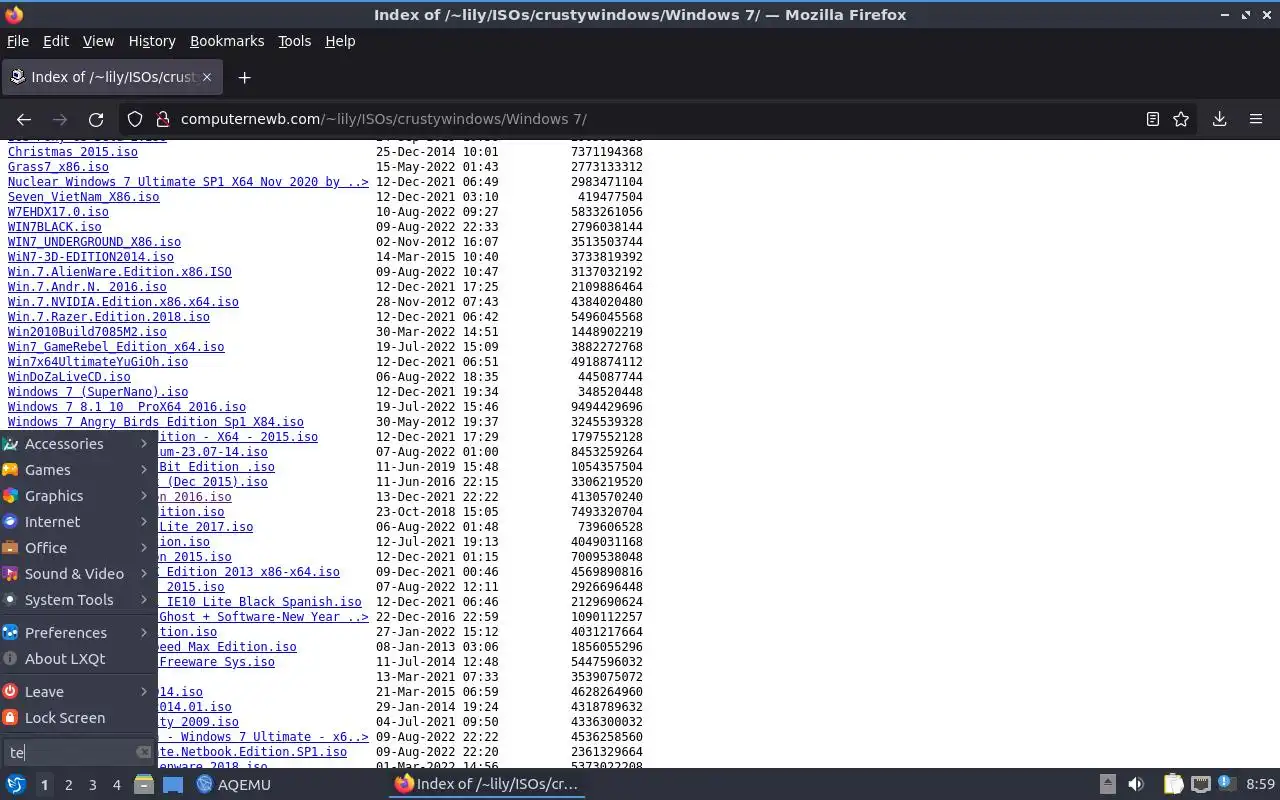Open Win.7.AlienWare.Edition.x86.ISO link
The image size is (1280, 800).
[120, 272]
